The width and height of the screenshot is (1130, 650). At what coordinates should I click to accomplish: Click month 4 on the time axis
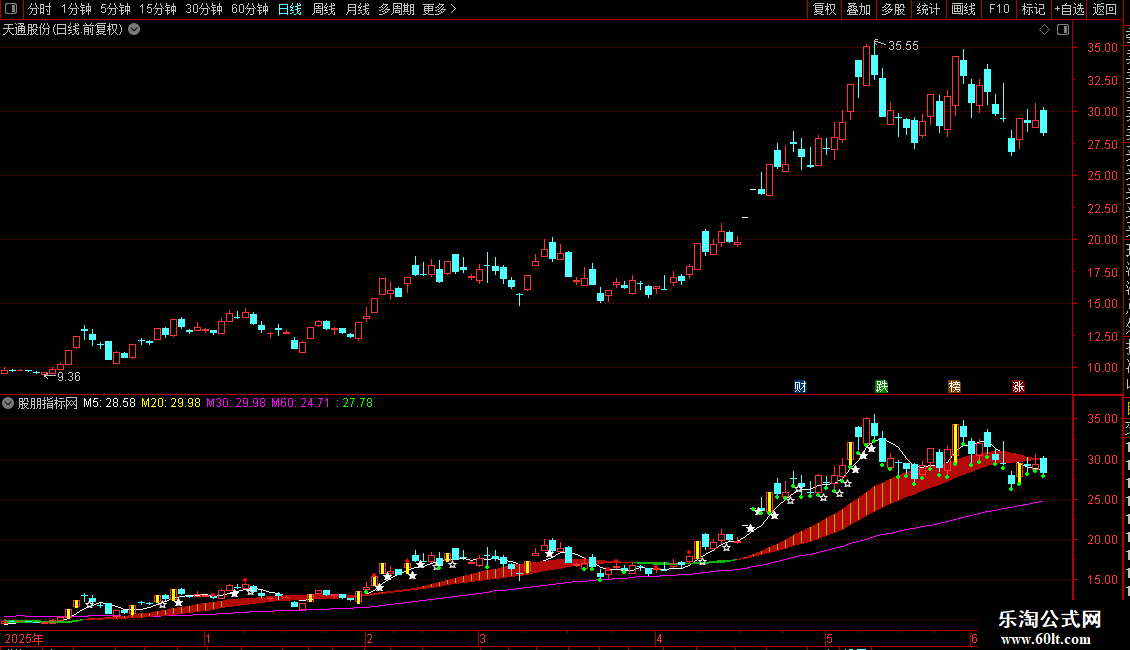coord(659,638)
